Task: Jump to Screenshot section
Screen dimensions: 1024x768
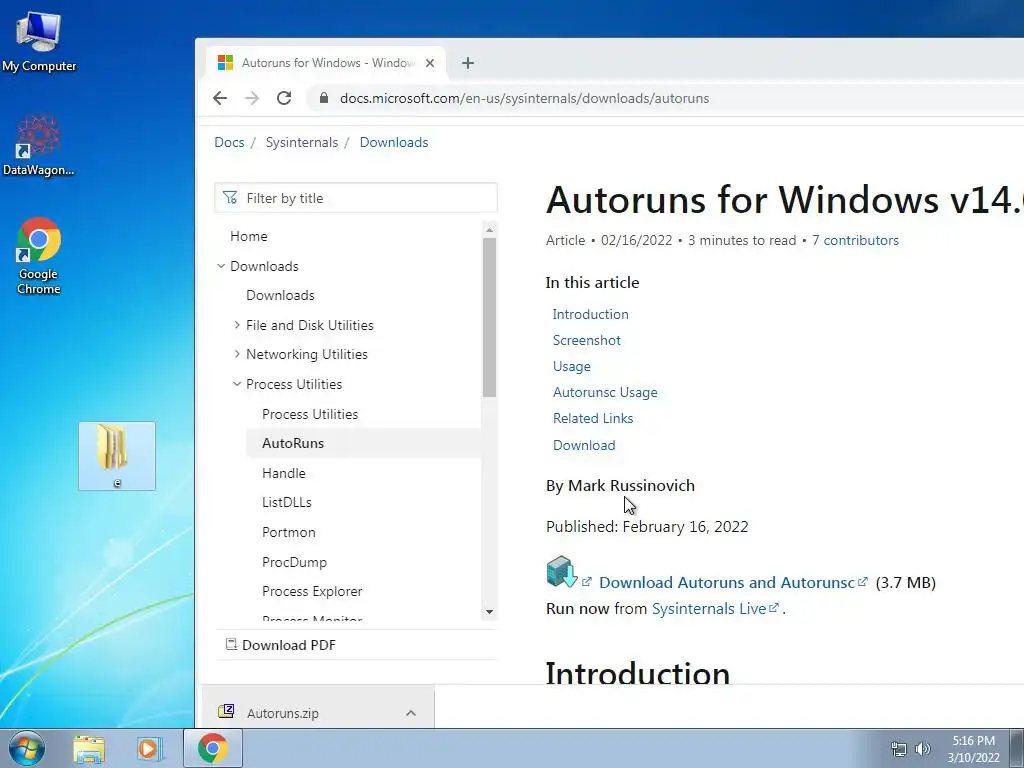Action: click(586, 340)
